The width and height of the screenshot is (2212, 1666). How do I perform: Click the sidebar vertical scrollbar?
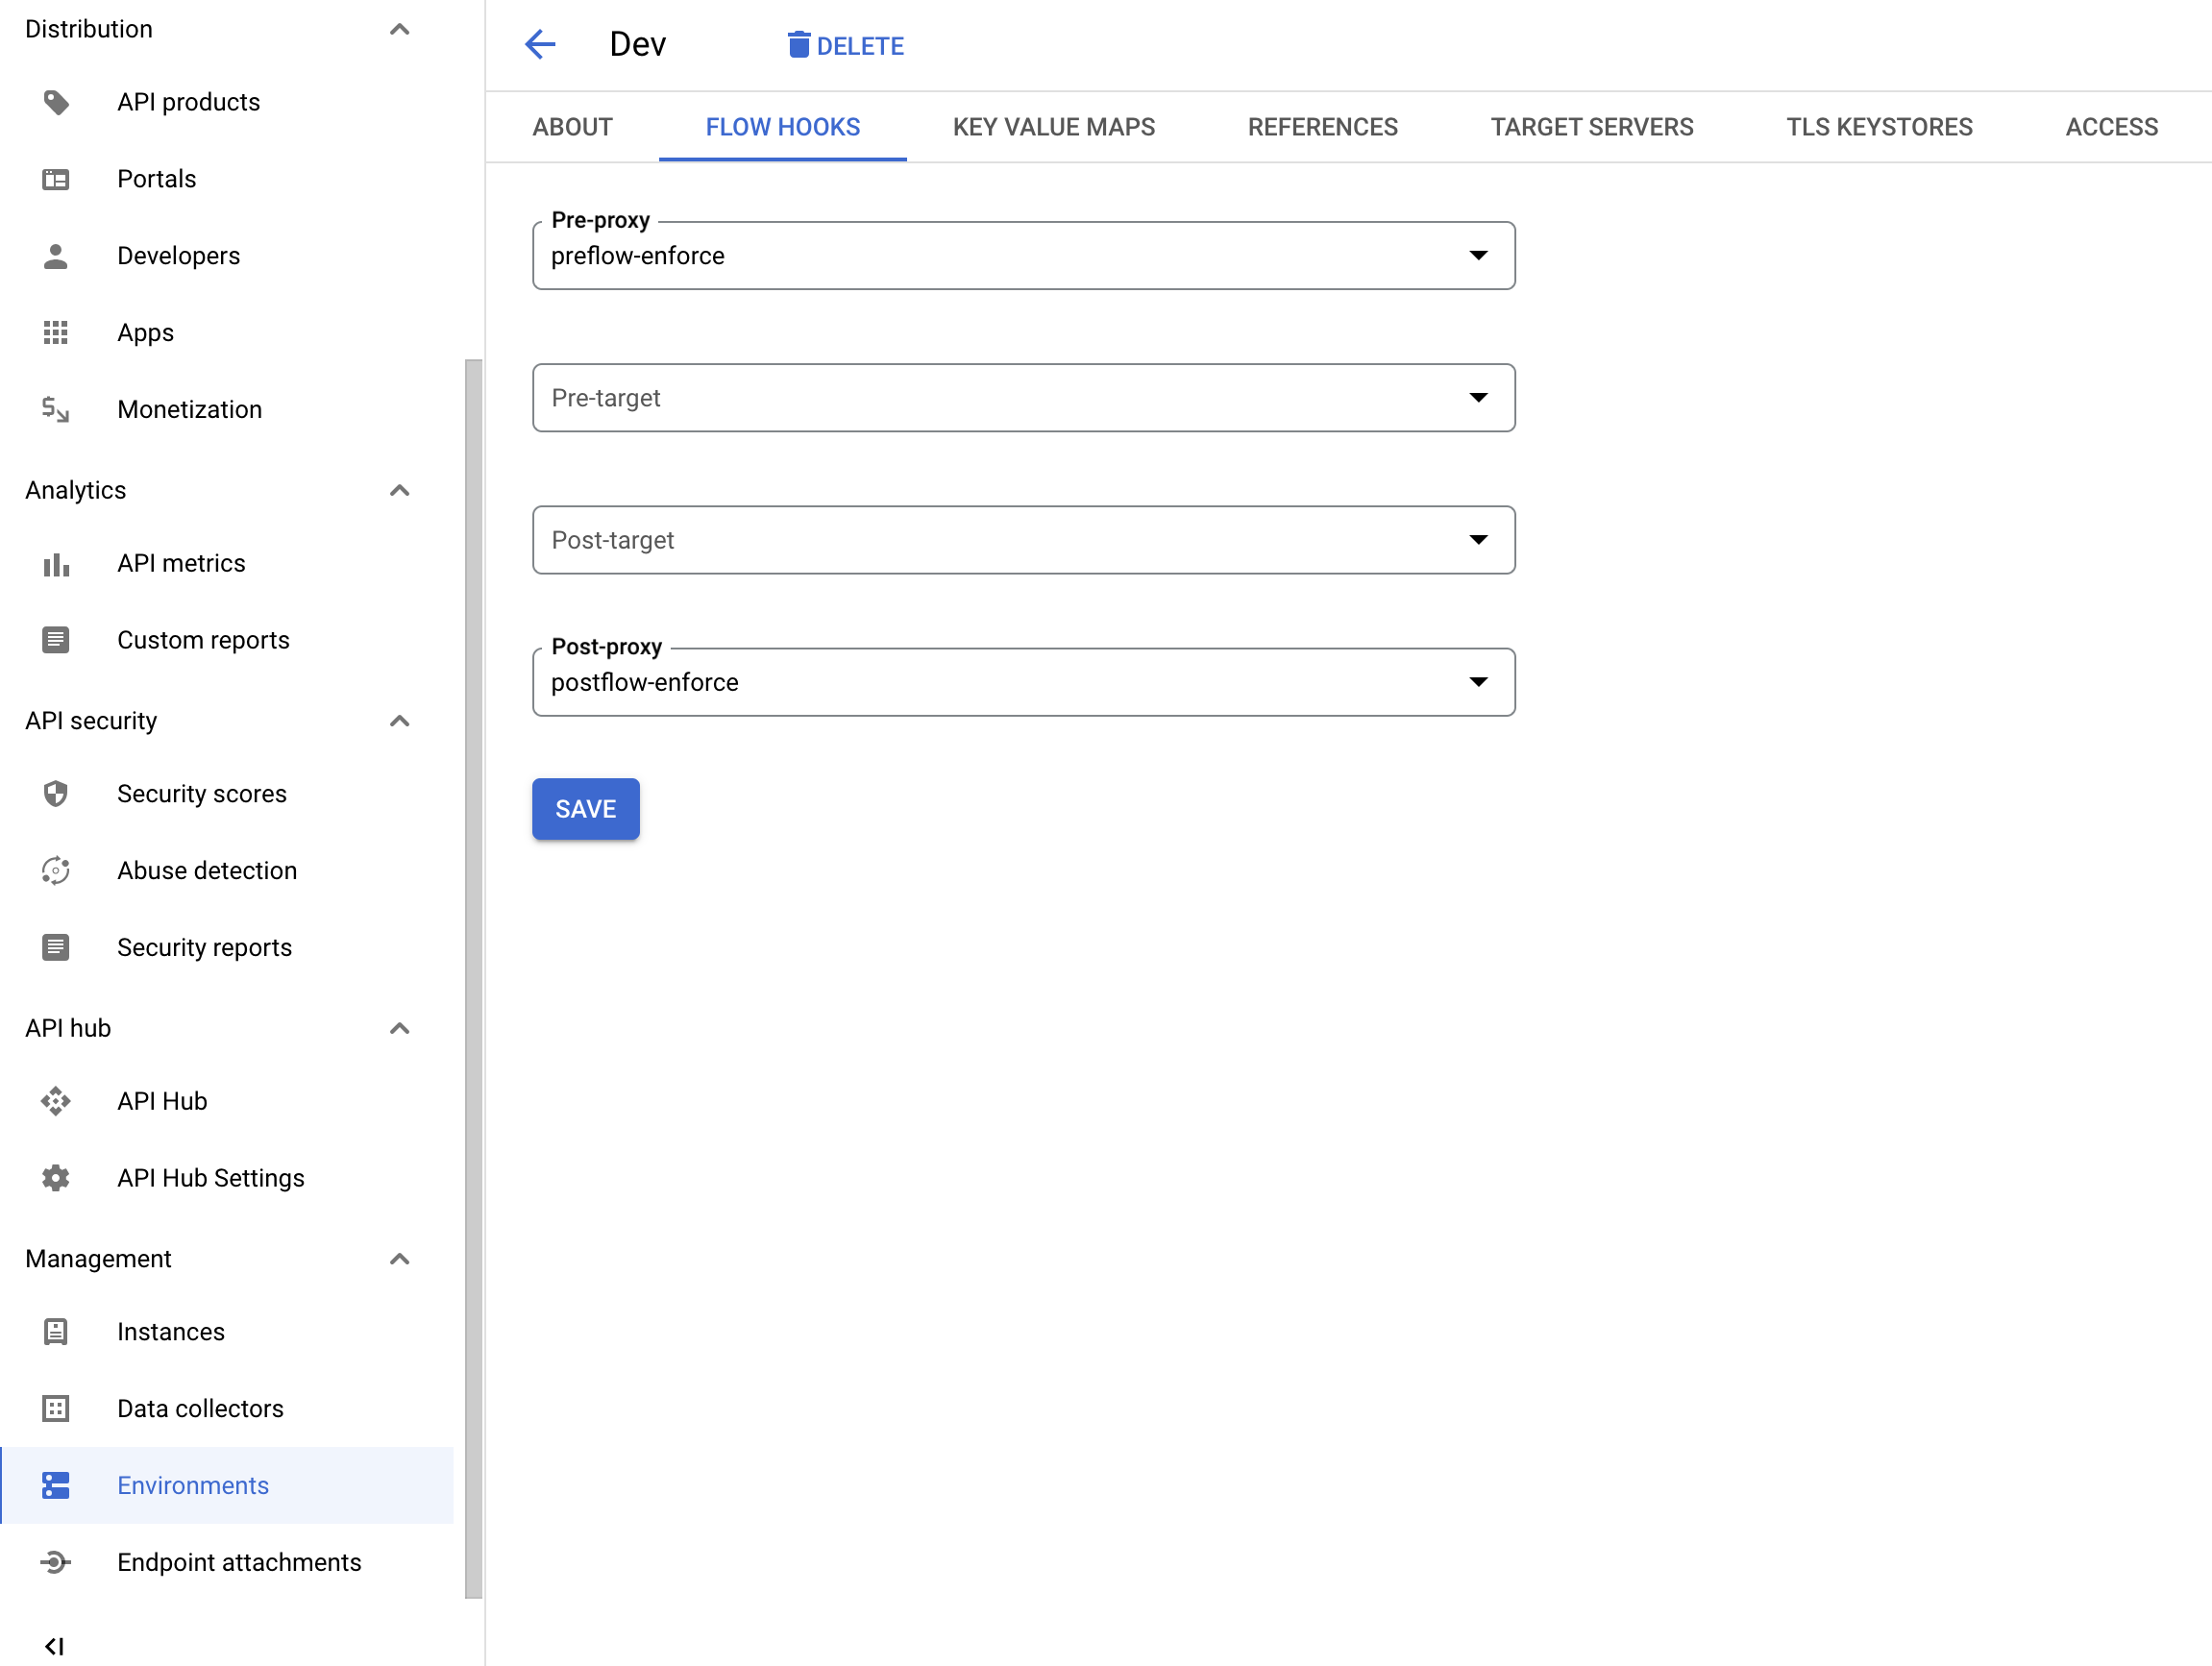(473, 978)
